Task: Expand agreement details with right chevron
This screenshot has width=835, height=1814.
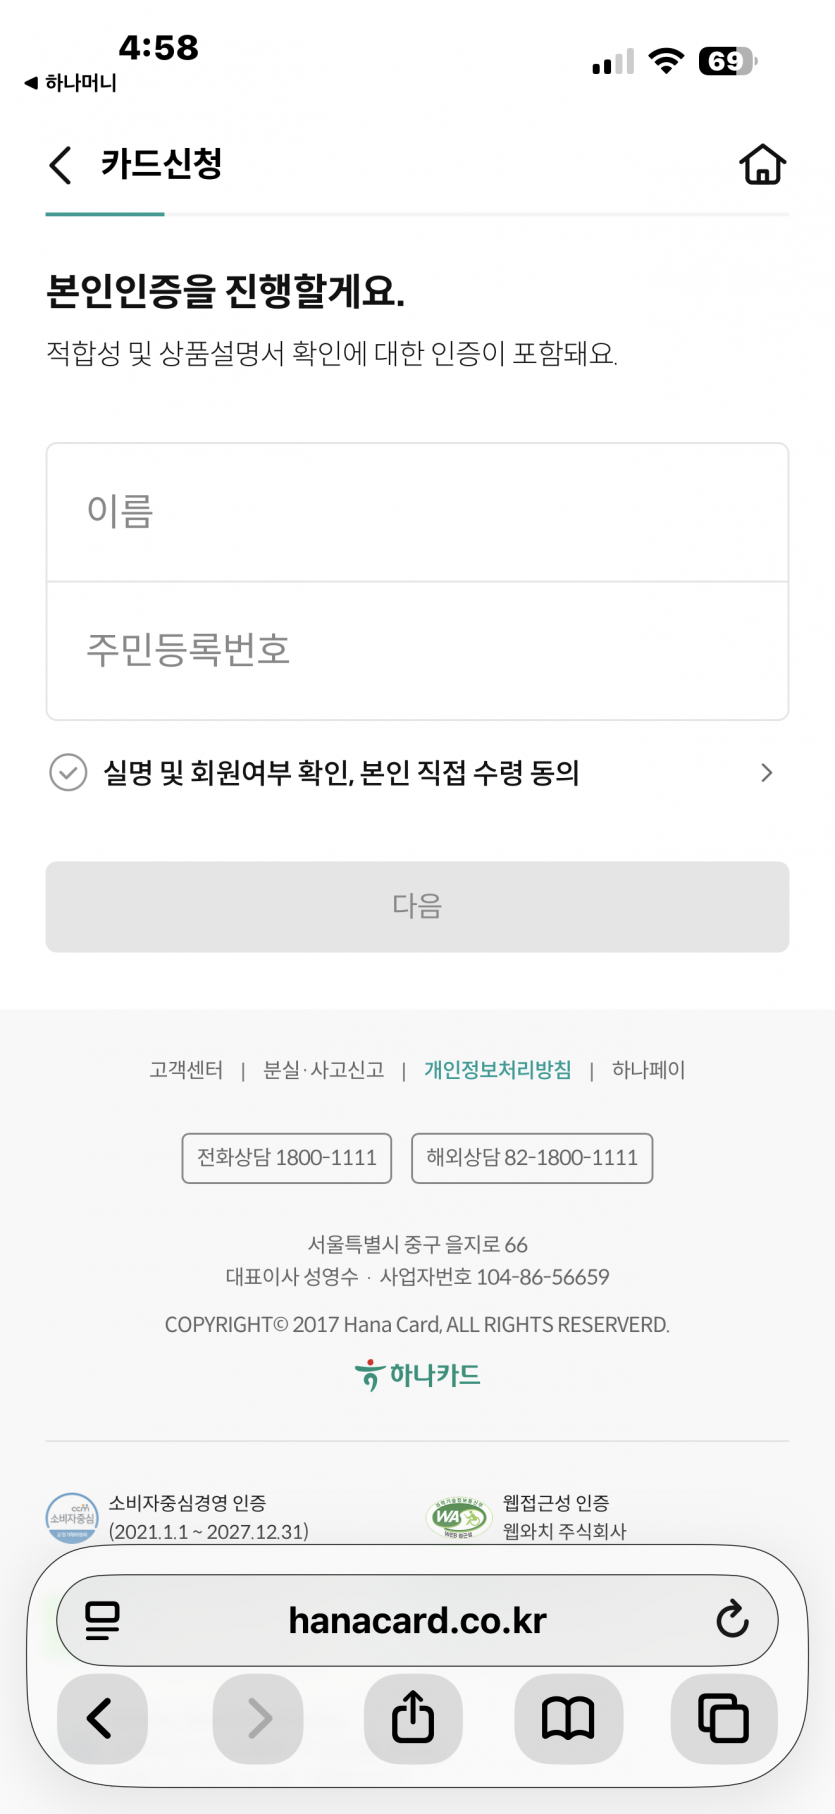Action: [766, 772]
